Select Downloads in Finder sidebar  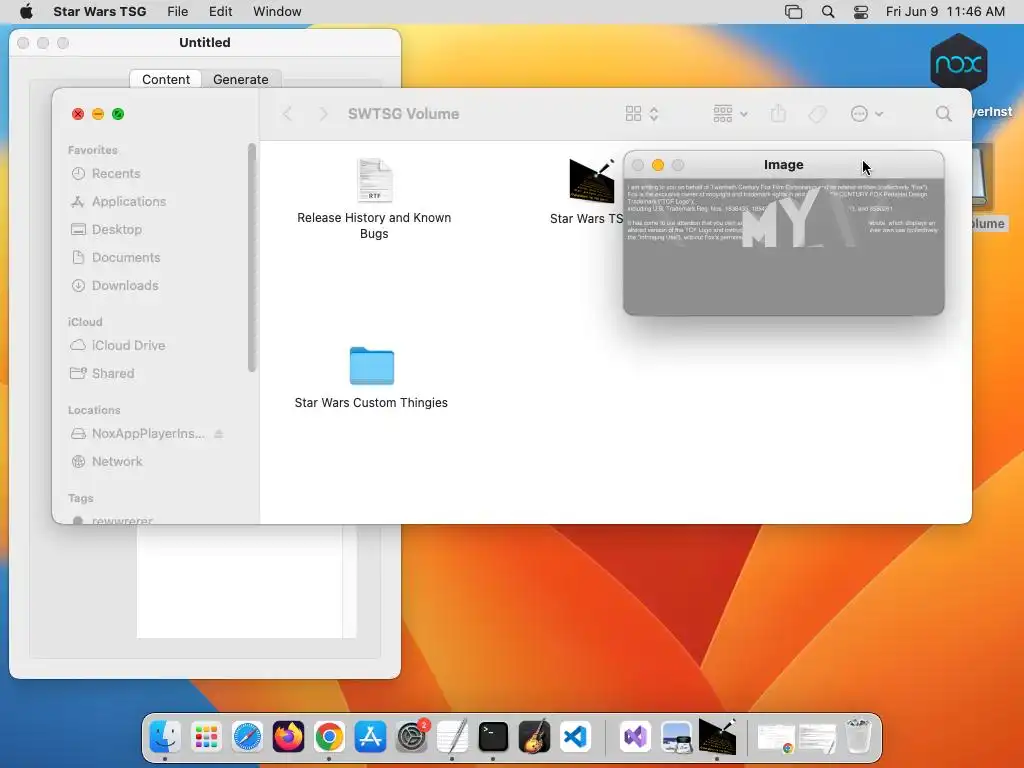125,286
